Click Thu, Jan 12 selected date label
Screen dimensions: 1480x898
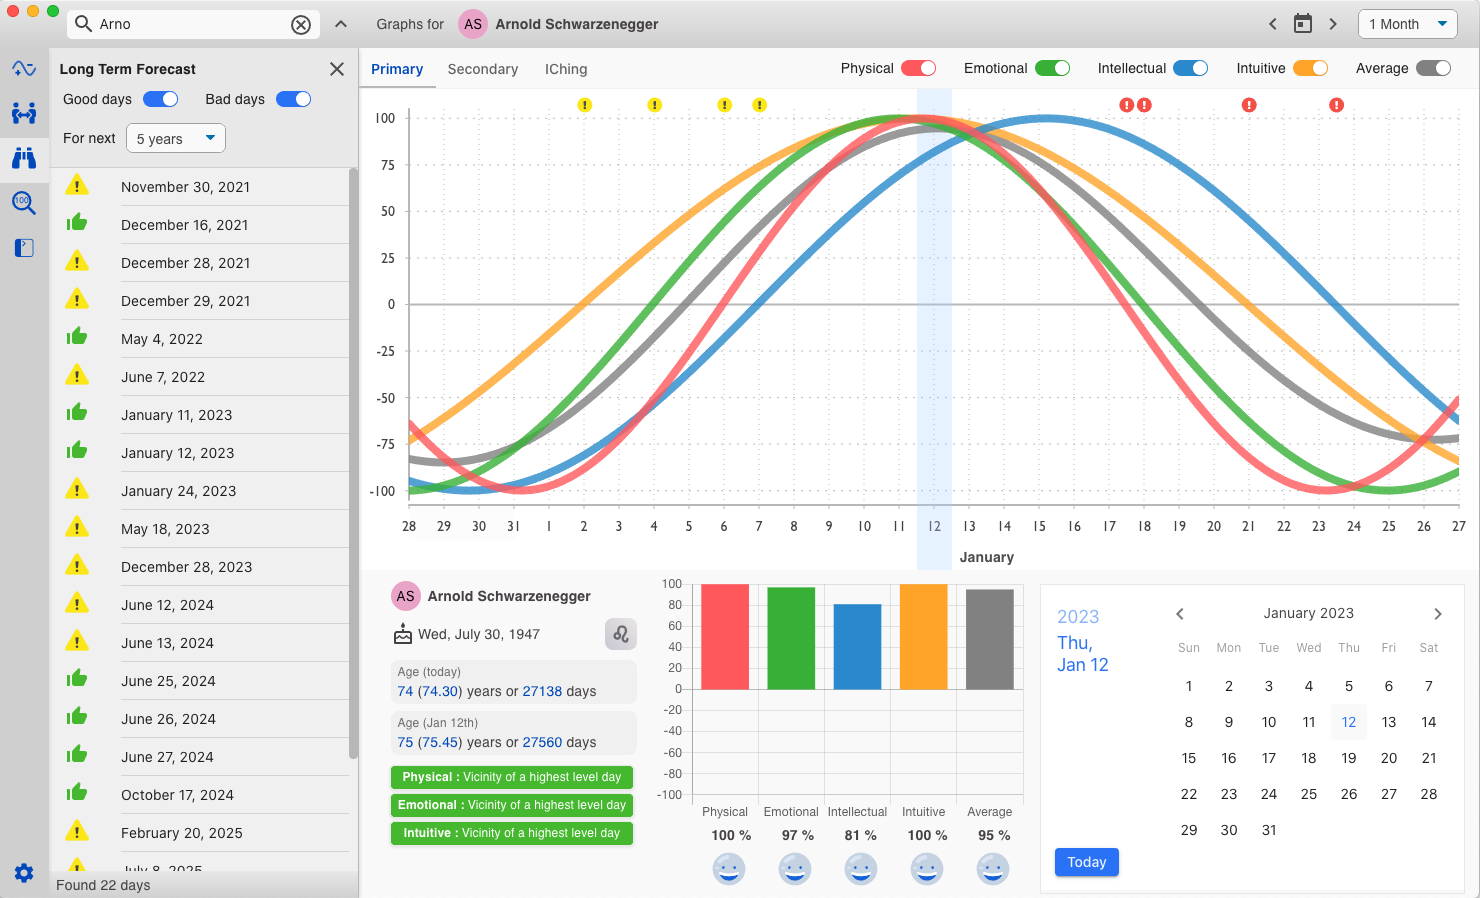pos(1083,654)
